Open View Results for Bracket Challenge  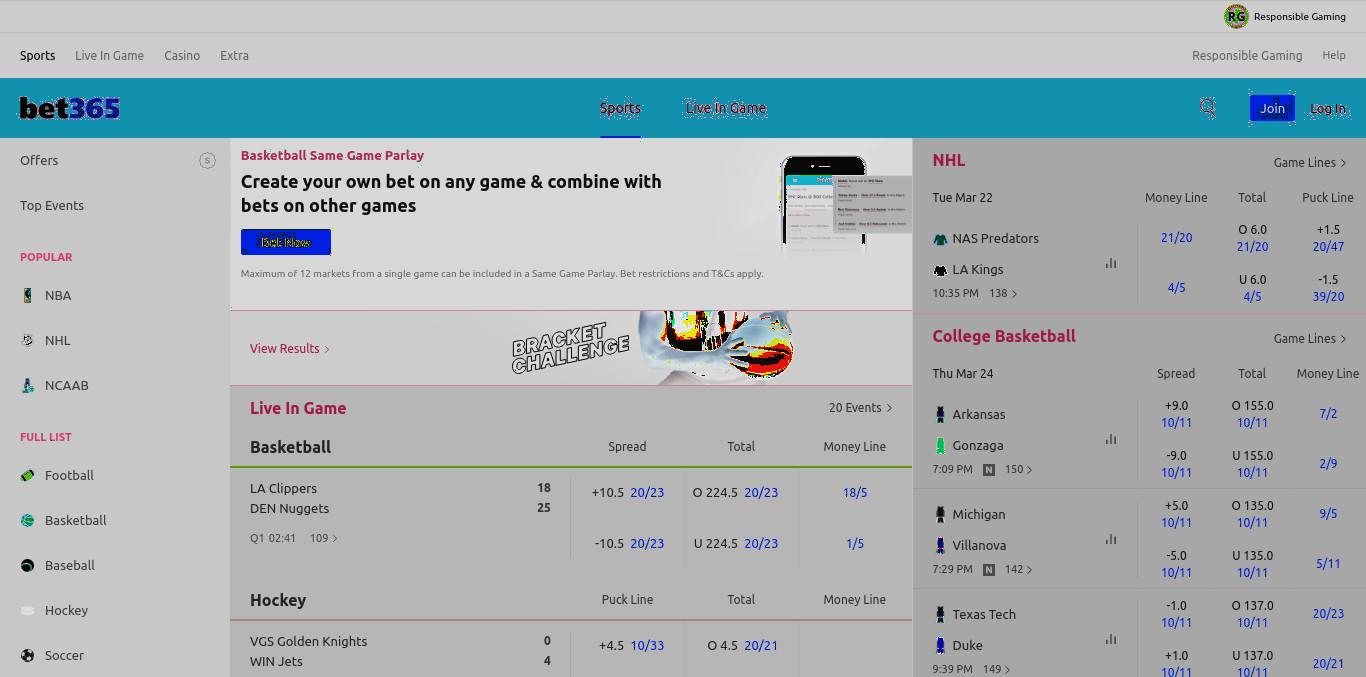coord(290,348)
